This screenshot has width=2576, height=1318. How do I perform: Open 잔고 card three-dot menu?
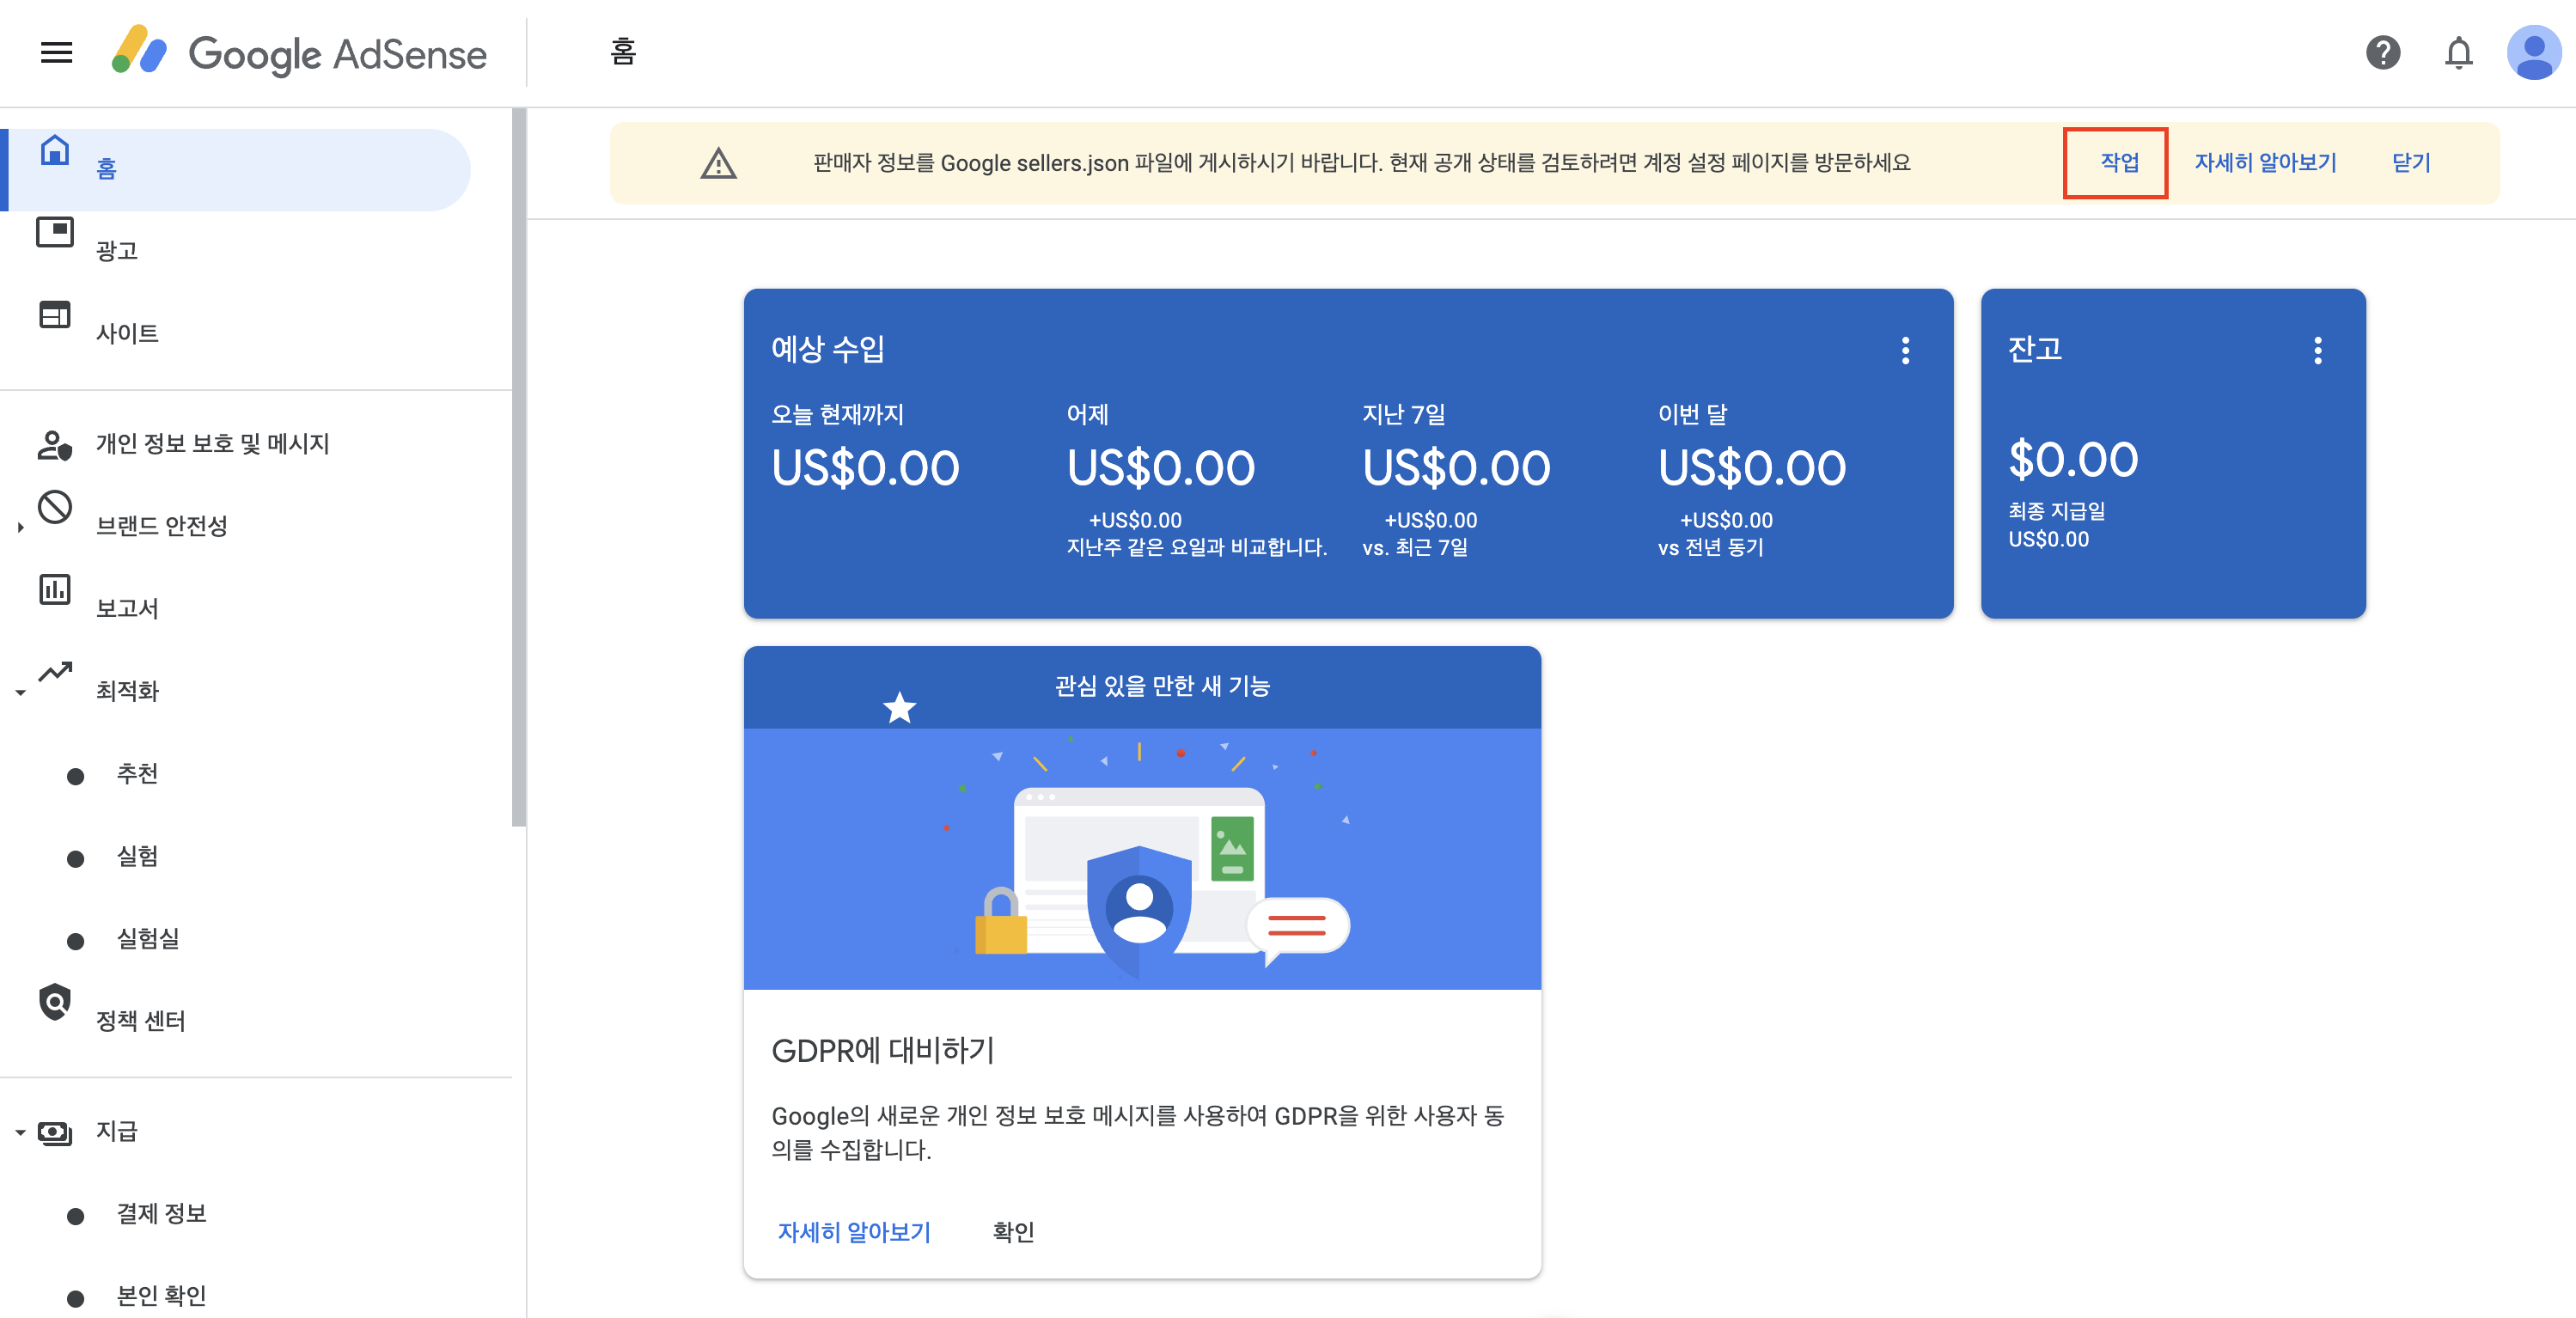pyautogui.click(x=2317, y=350)
